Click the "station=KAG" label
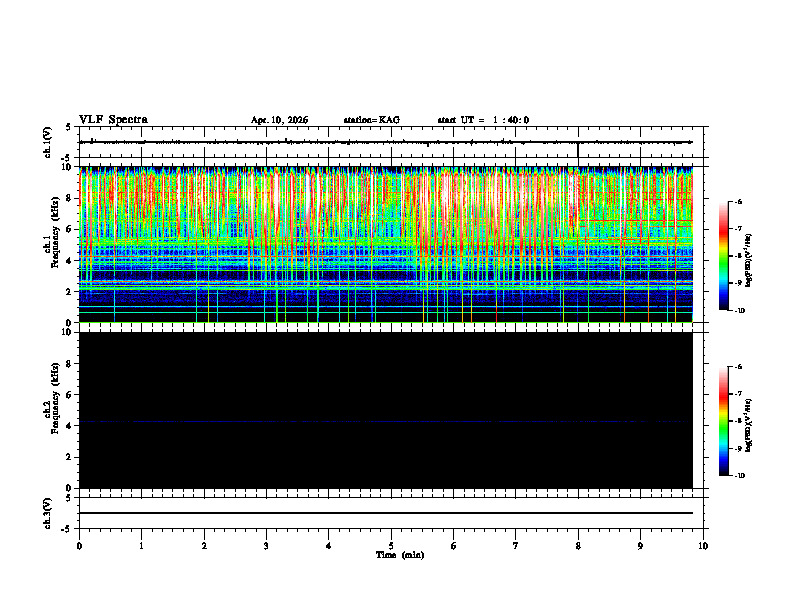This screenshot has width=792, height=612. [x=371, y=120]
